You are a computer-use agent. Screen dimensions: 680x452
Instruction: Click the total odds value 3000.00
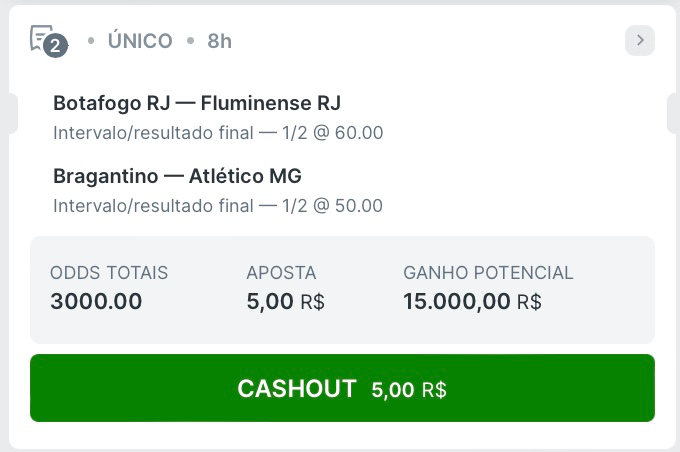click(x=96, y=301)
